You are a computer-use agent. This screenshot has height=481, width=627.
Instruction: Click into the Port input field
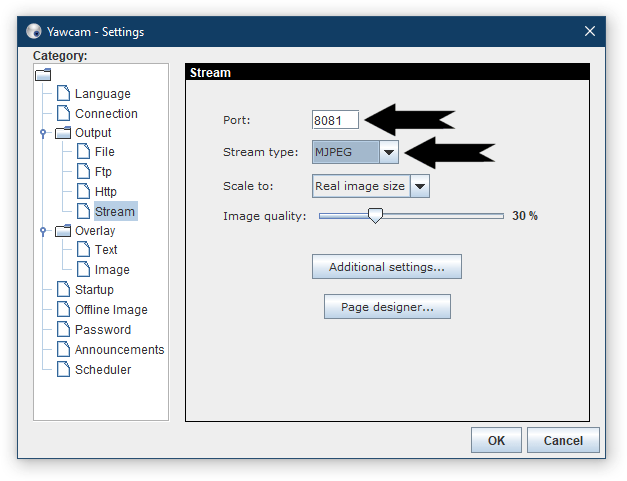point(335,120)
